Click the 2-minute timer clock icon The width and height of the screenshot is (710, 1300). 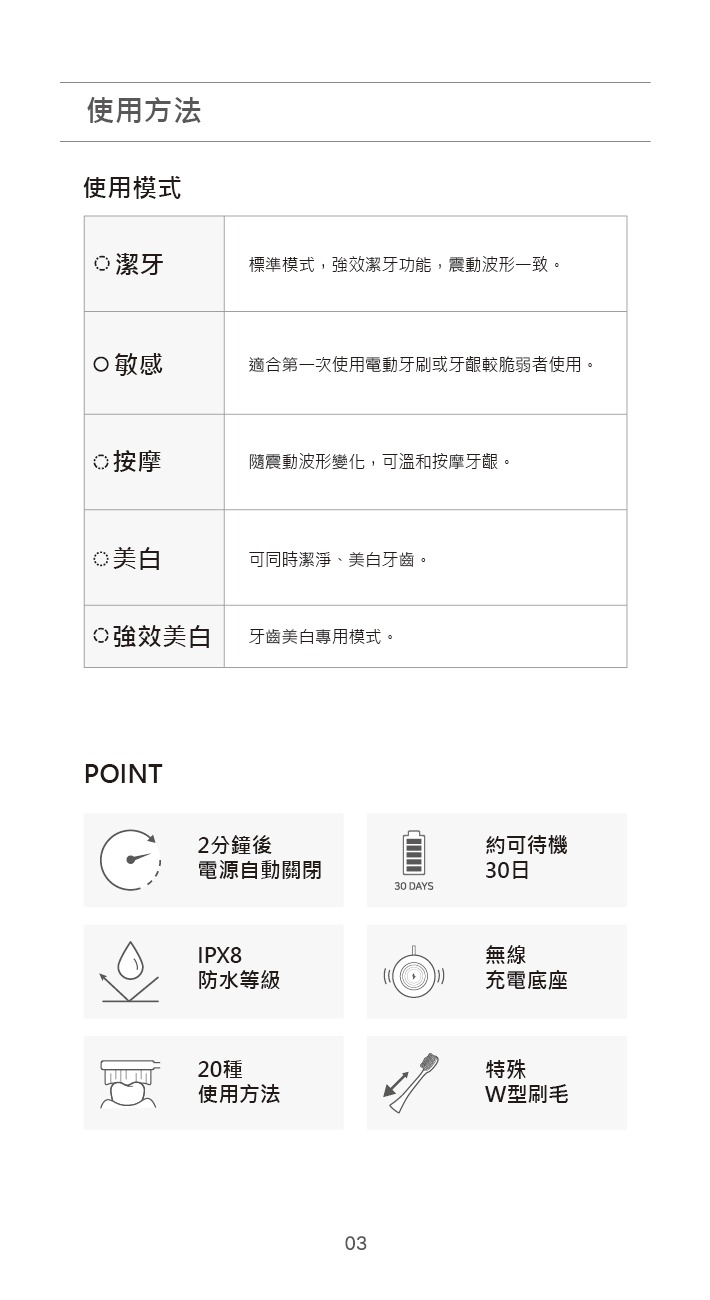click(130, 859)
